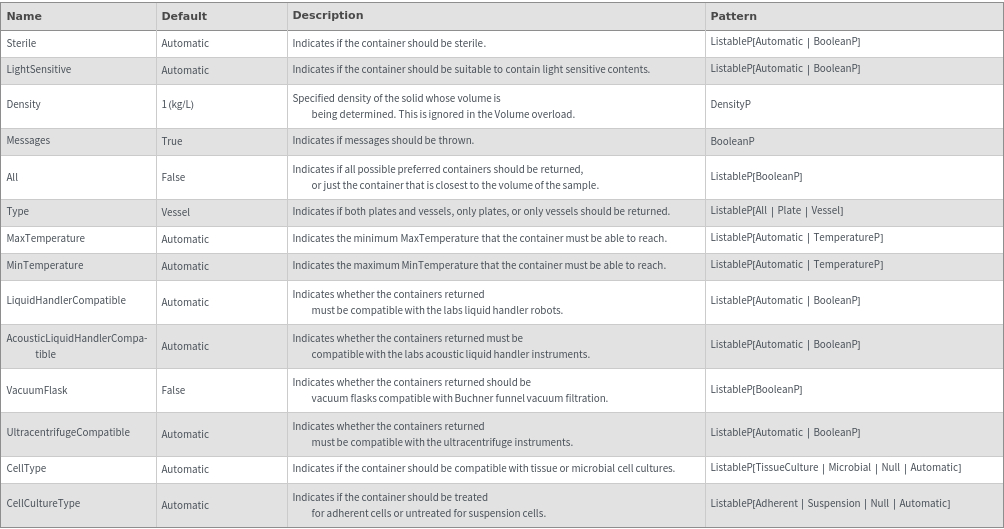Click the CellType pattern with TissueCulture

(x=835, y=468)
